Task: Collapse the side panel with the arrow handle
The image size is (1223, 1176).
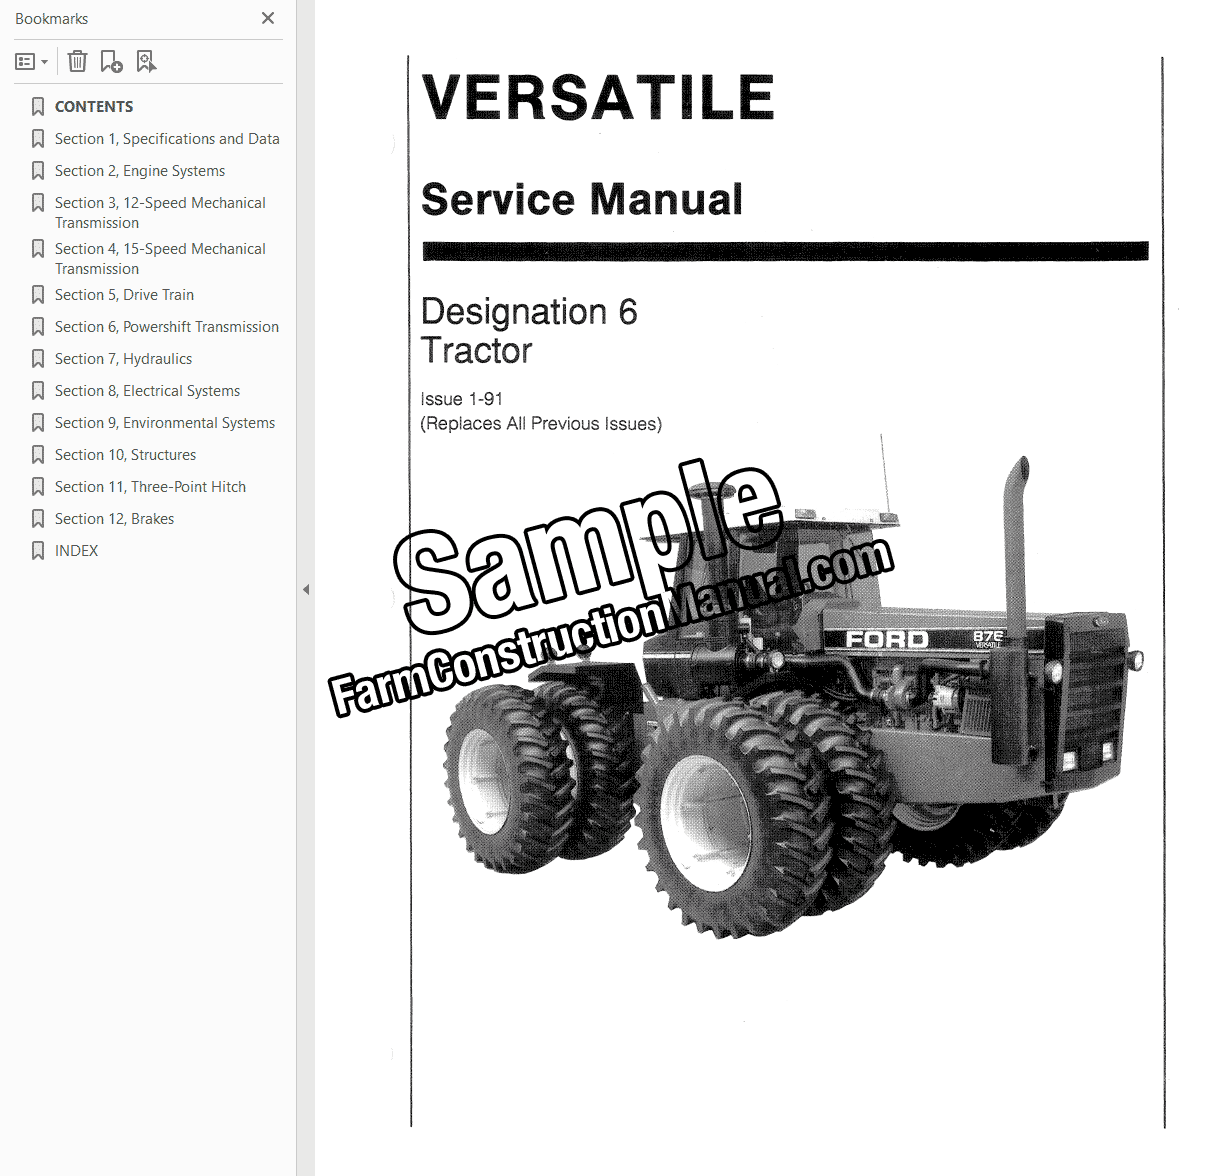Action: tap(306, 590)
